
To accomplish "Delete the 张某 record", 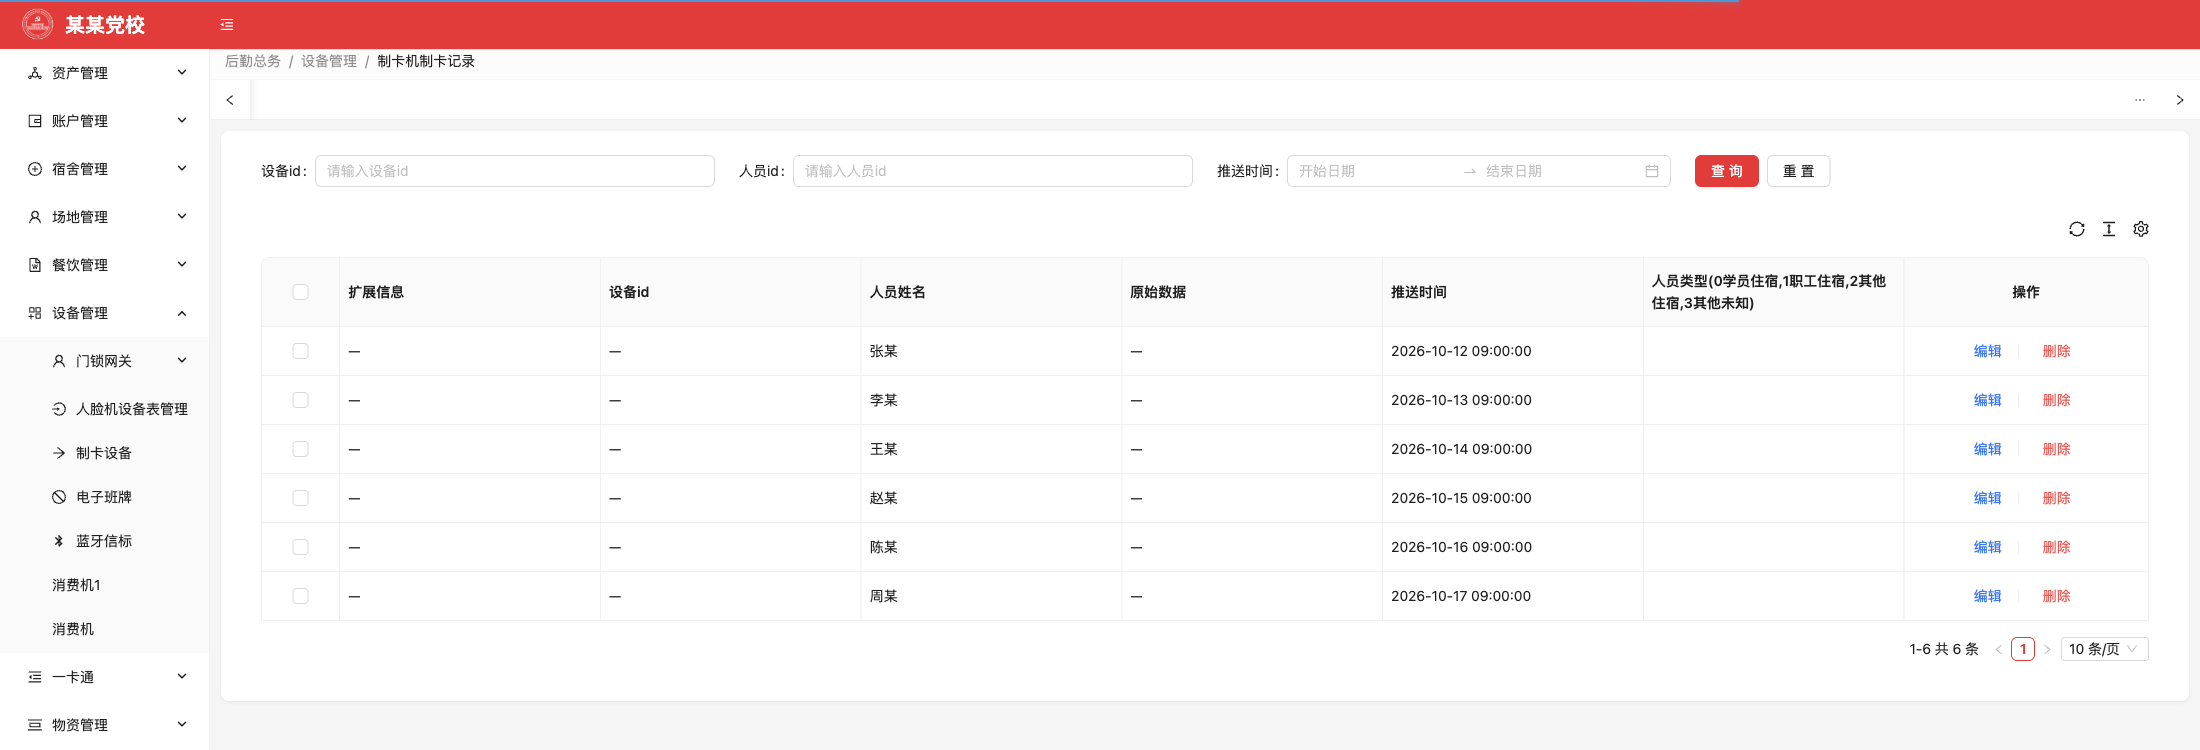I will pos(2056,351).
